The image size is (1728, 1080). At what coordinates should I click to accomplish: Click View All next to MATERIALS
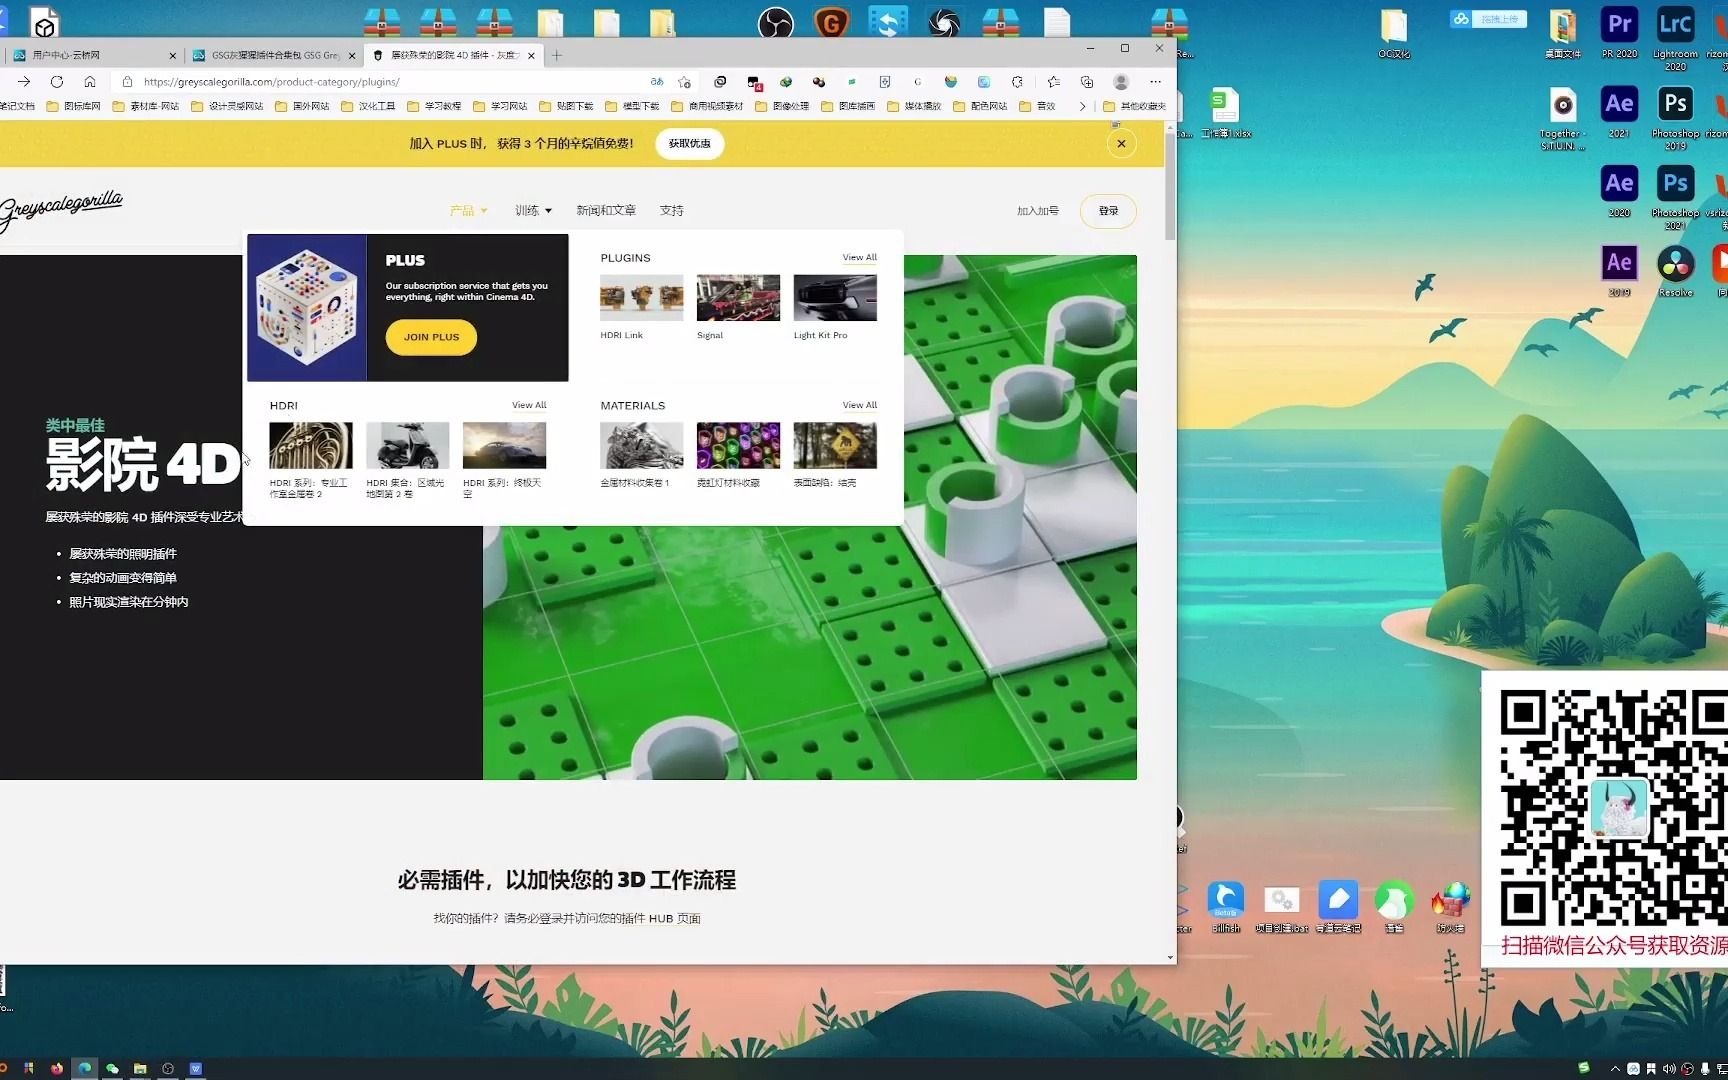[x=860, y=405]
